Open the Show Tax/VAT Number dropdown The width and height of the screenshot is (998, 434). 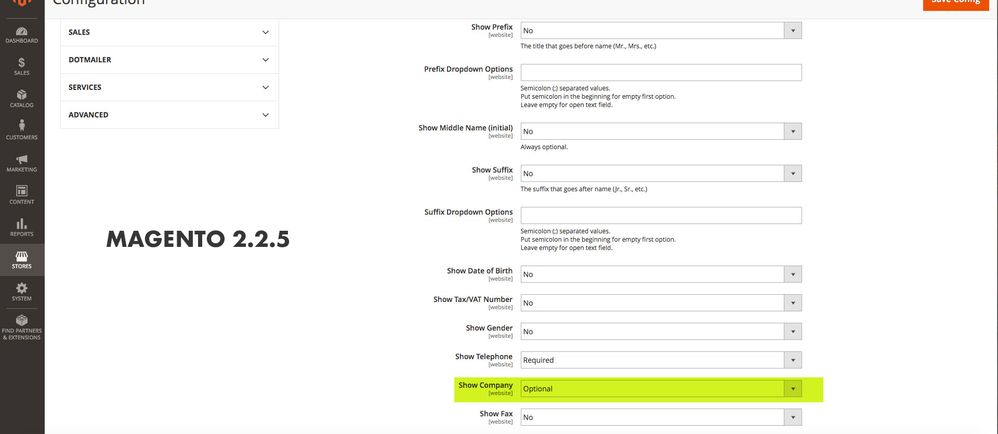click(661, 303)
